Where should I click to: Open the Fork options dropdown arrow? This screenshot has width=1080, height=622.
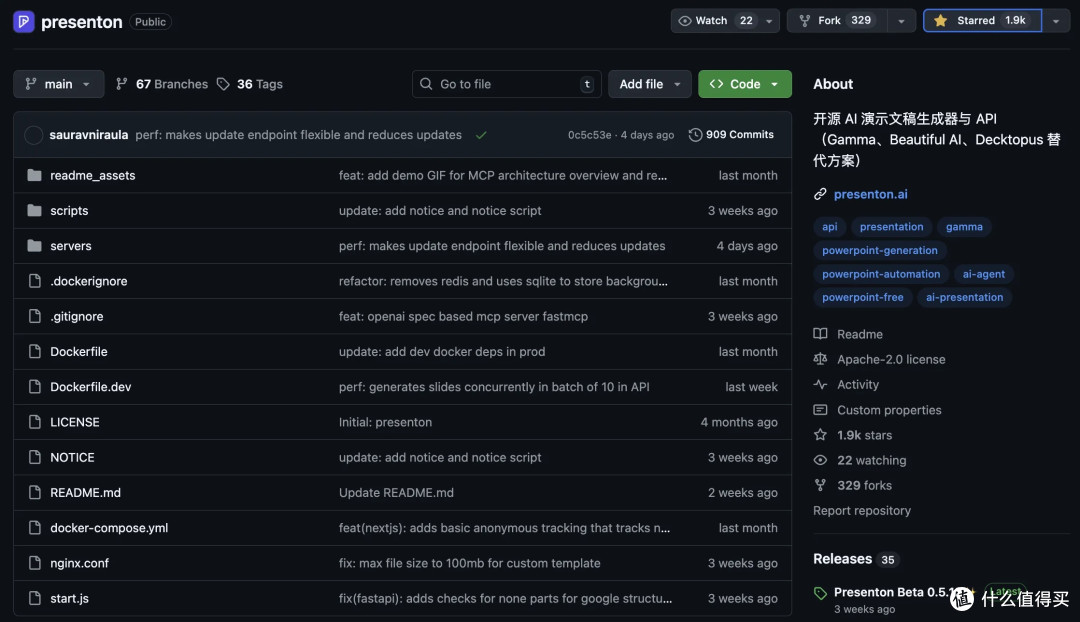901,21
